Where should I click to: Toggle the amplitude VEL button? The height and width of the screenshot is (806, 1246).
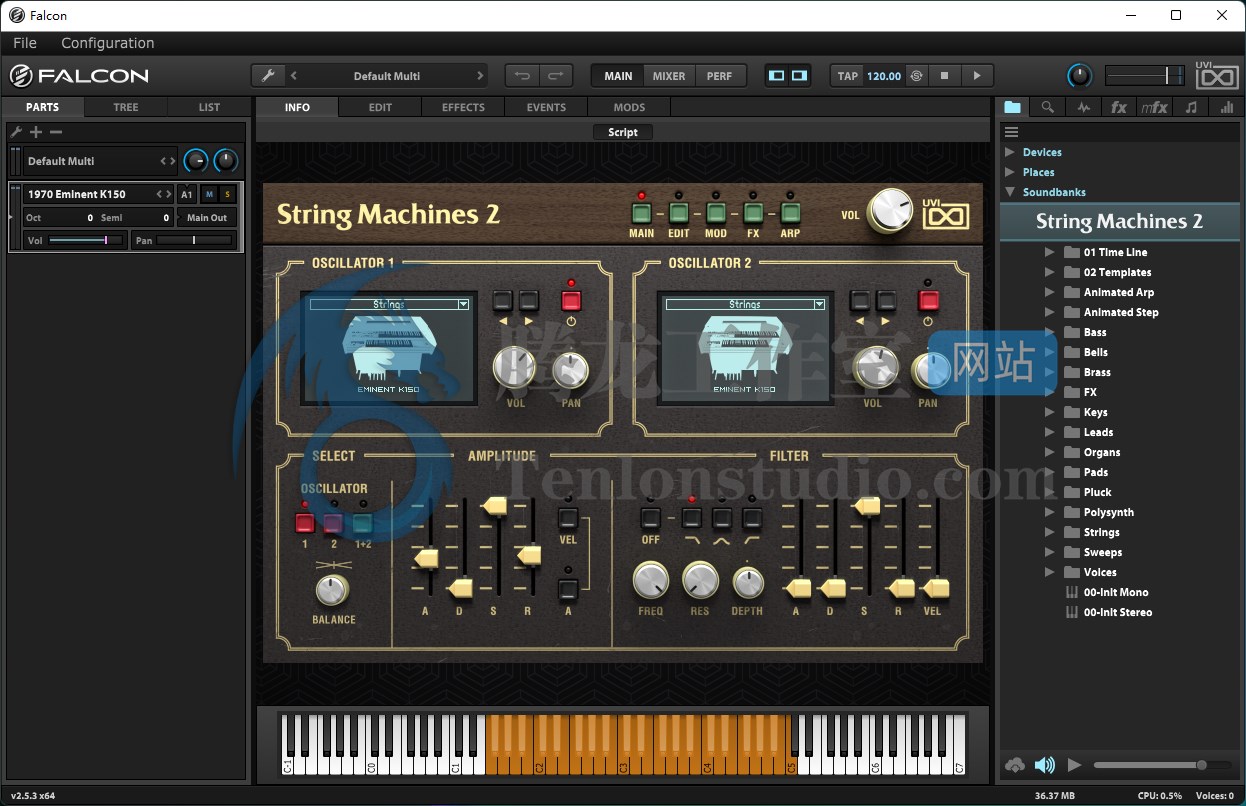568,518
